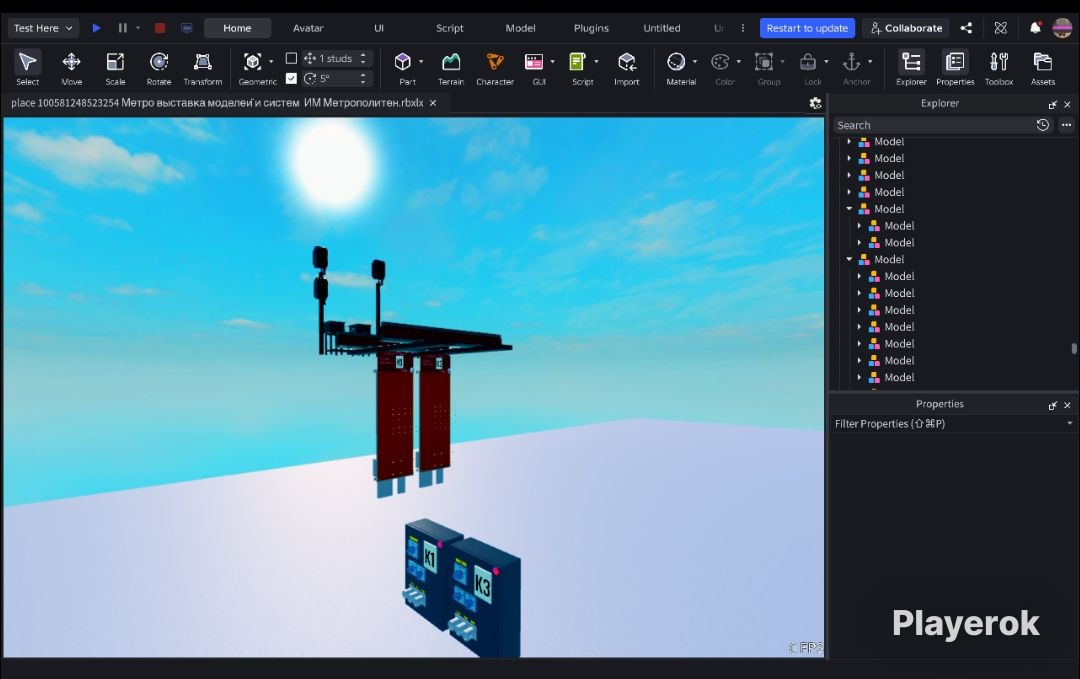Toggle the Explorer panel button

[911, 67]
